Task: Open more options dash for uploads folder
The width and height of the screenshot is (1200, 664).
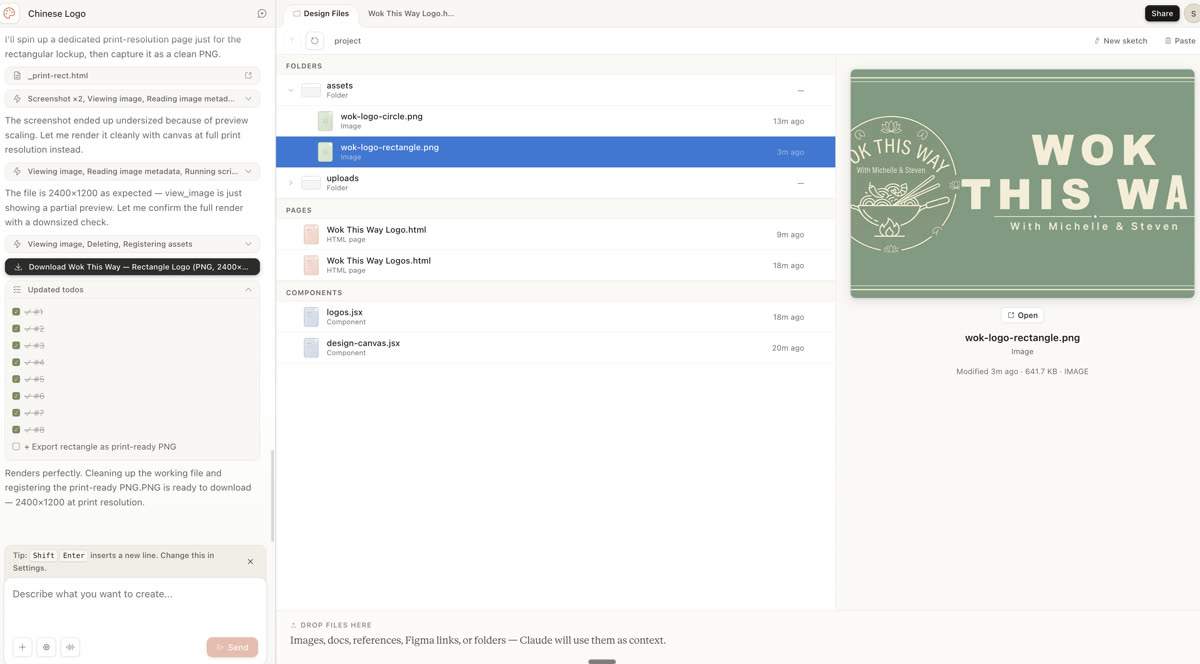Action: (801, 183)
